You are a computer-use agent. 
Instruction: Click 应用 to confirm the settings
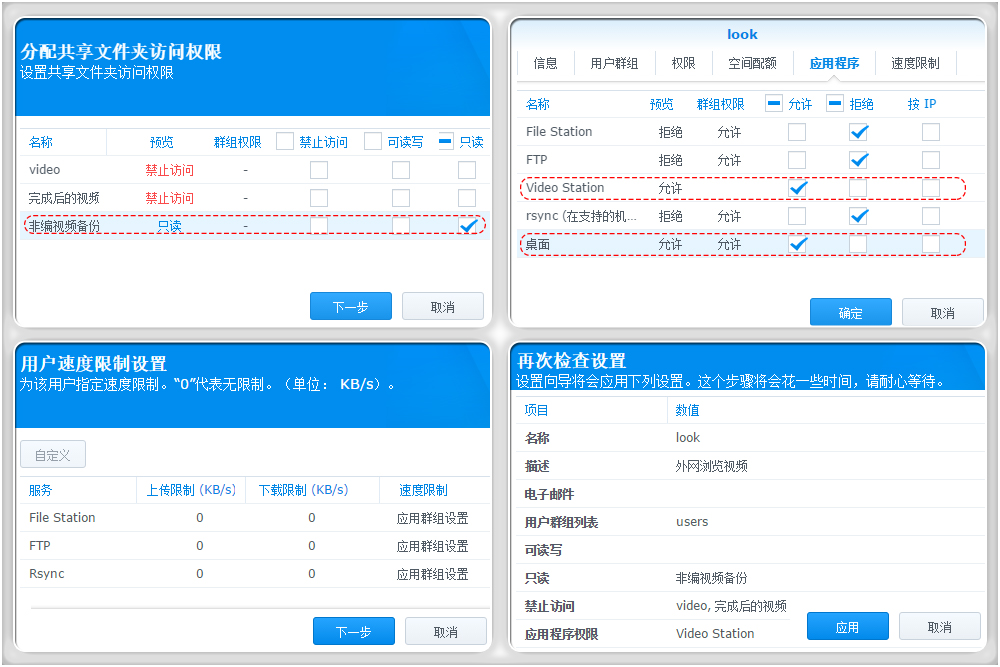[x=848, y=626]
